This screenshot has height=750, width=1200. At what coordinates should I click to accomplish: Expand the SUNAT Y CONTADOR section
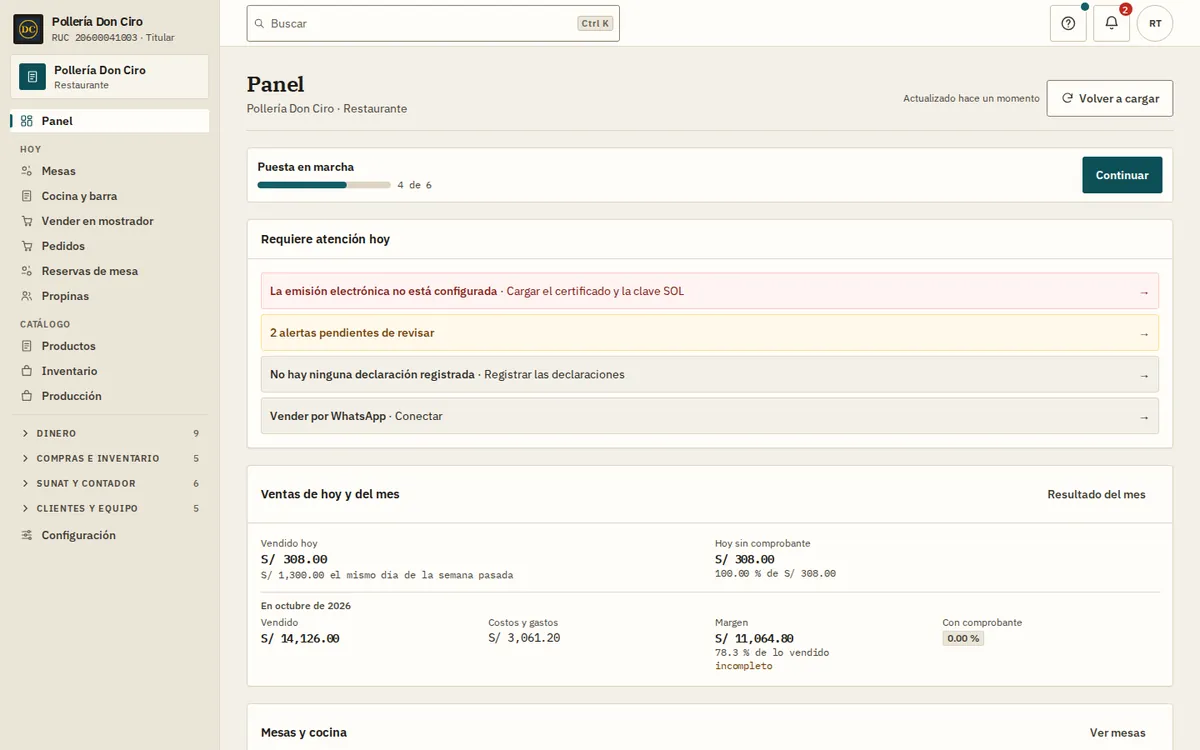[110, 483]
